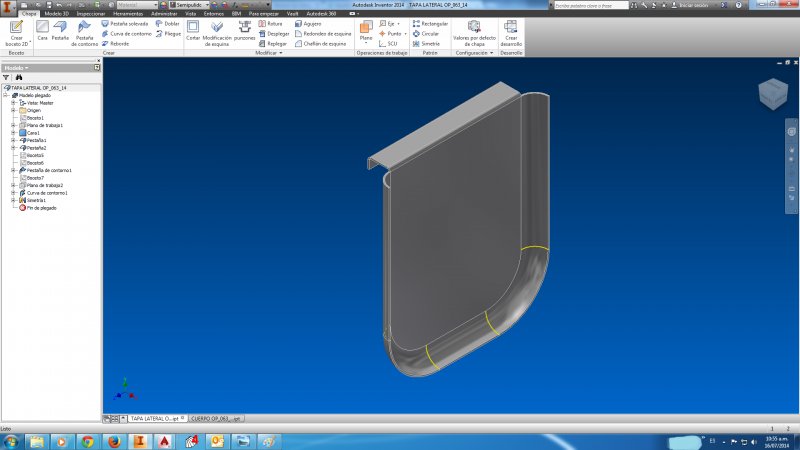The height and width of the screenshot is (450, 800).
Task: Start the Crear boceto 2D tool
Action: point(16,34)
